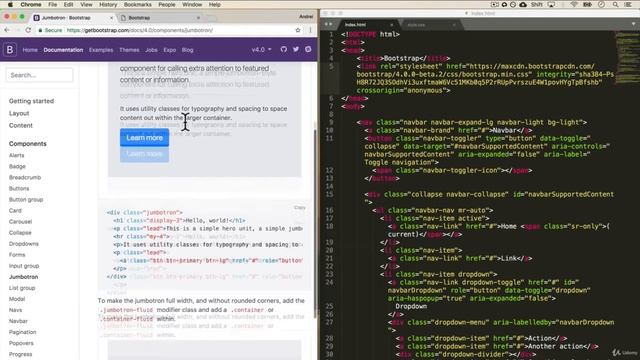Switch to the second editor file tab
This screenshot has height=360, width=640.
431,25
